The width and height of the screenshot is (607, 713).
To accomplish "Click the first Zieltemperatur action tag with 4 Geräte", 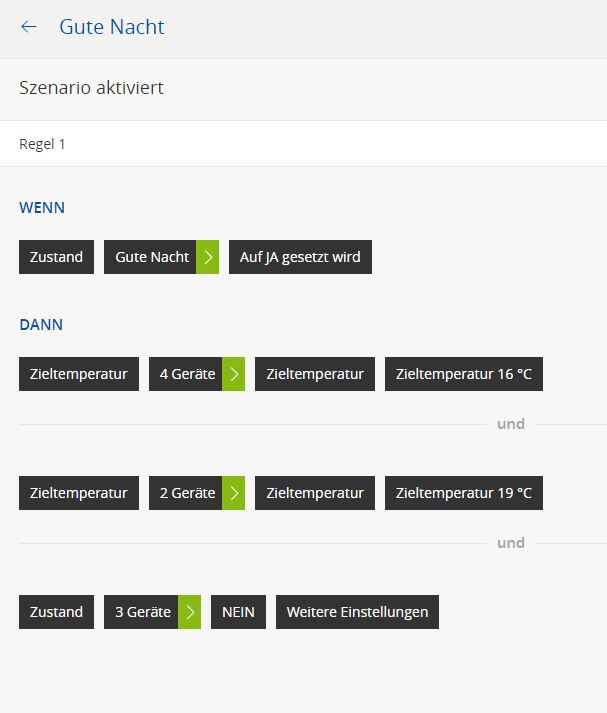I will (79, 374).
